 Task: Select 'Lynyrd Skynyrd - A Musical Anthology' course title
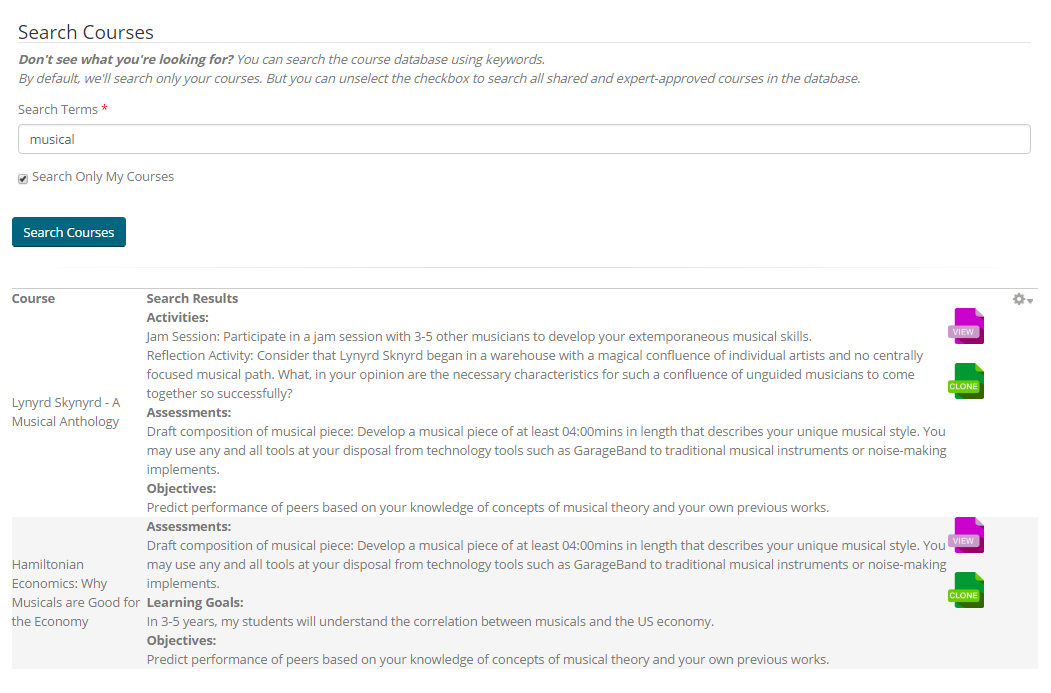(66, 412)
